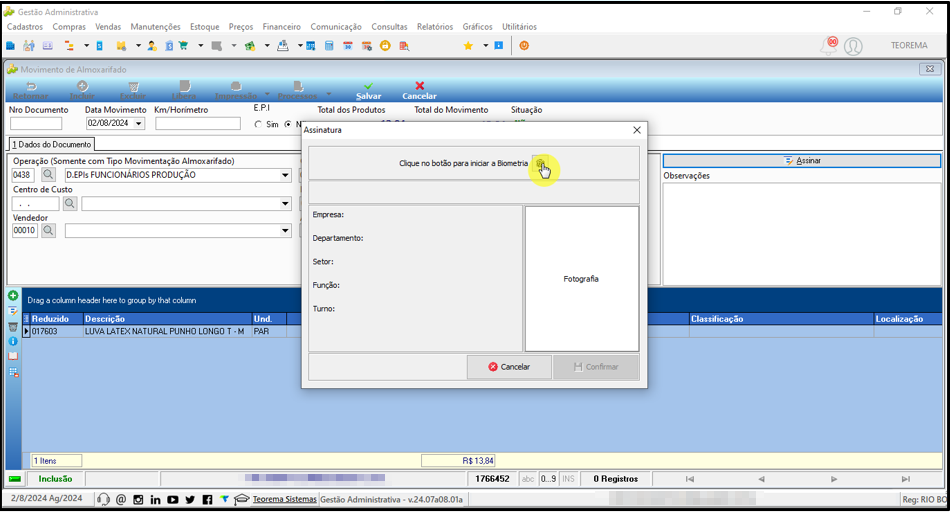Click the money cash toolbar icon
Screen dimensions: 950x512
250,46
